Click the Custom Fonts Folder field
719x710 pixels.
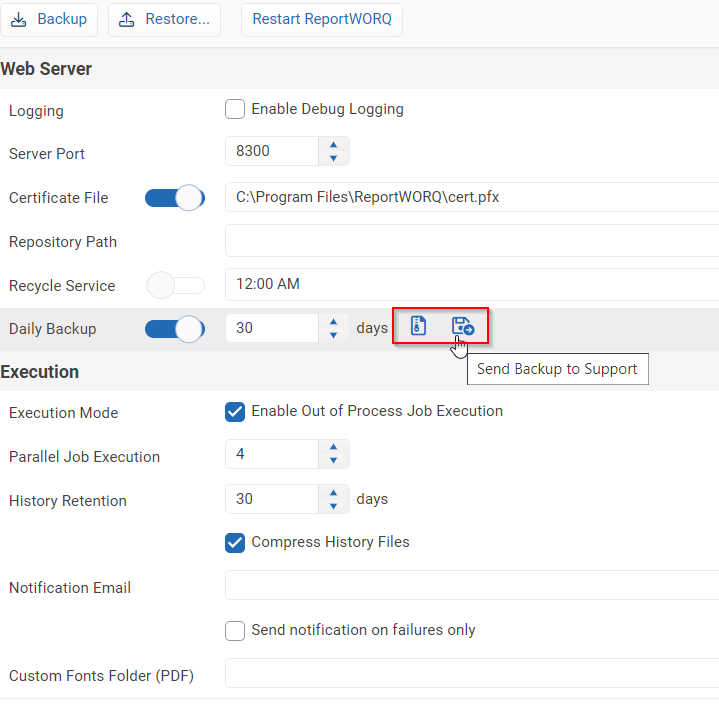pyautogui.click(x=472, y=674)
